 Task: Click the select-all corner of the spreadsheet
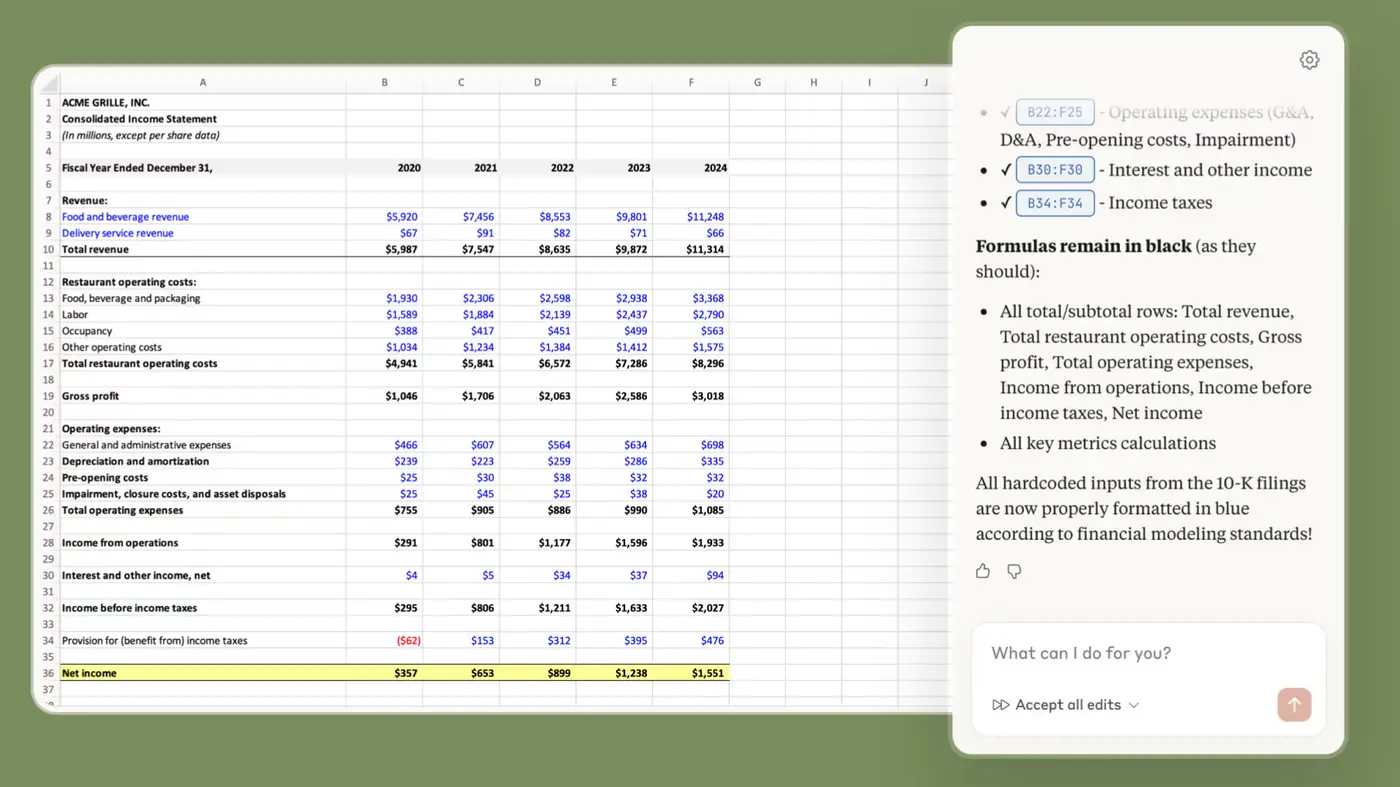click(x=48, y=82)
